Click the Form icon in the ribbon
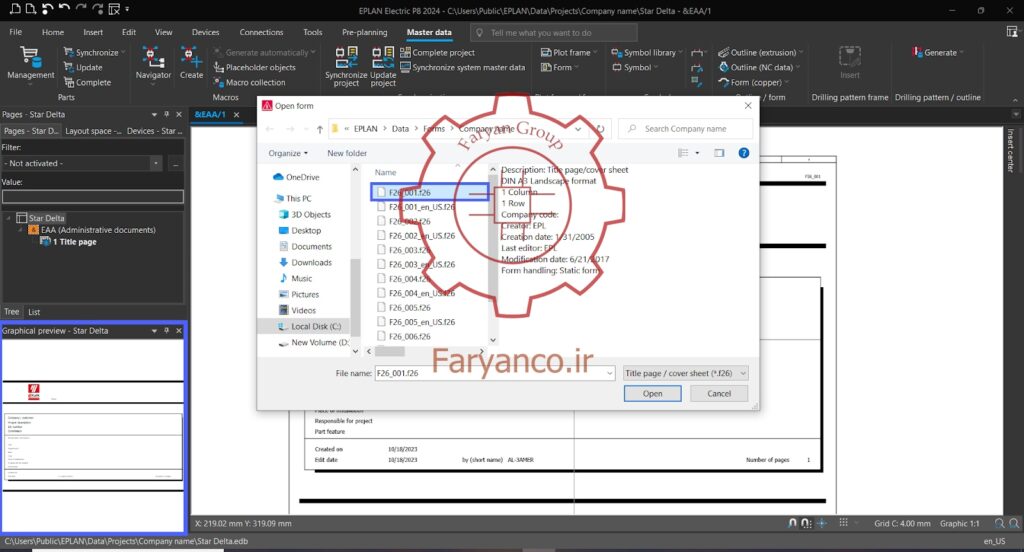1024x552 pixels. (x=546, y=67)
